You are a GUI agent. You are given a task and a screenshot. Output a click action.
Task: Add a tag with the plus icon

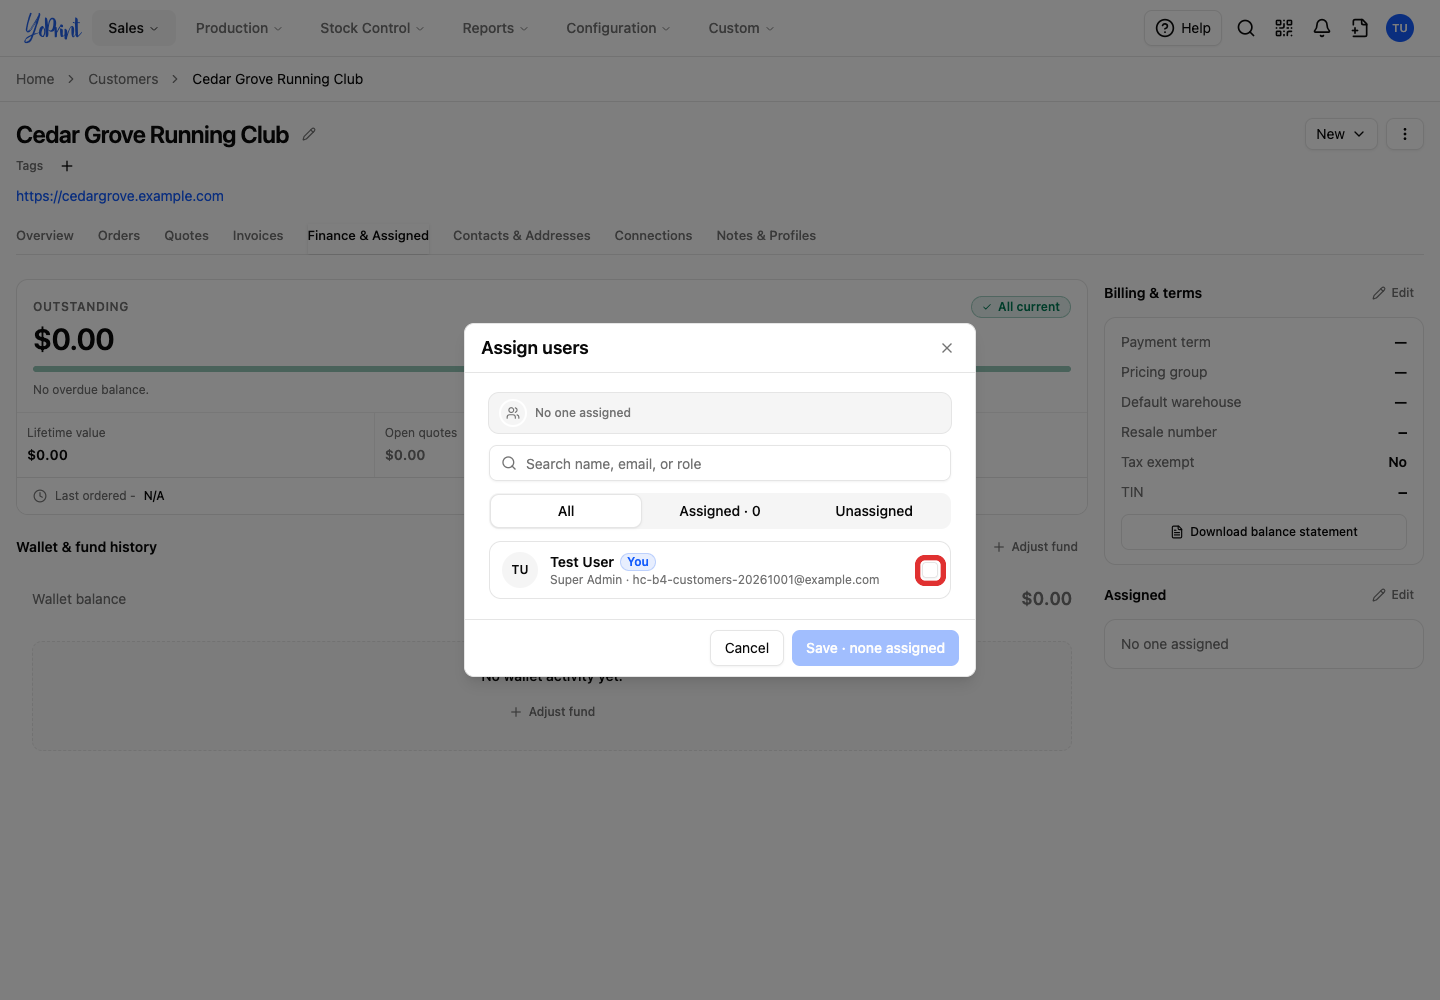click(67, 166)
